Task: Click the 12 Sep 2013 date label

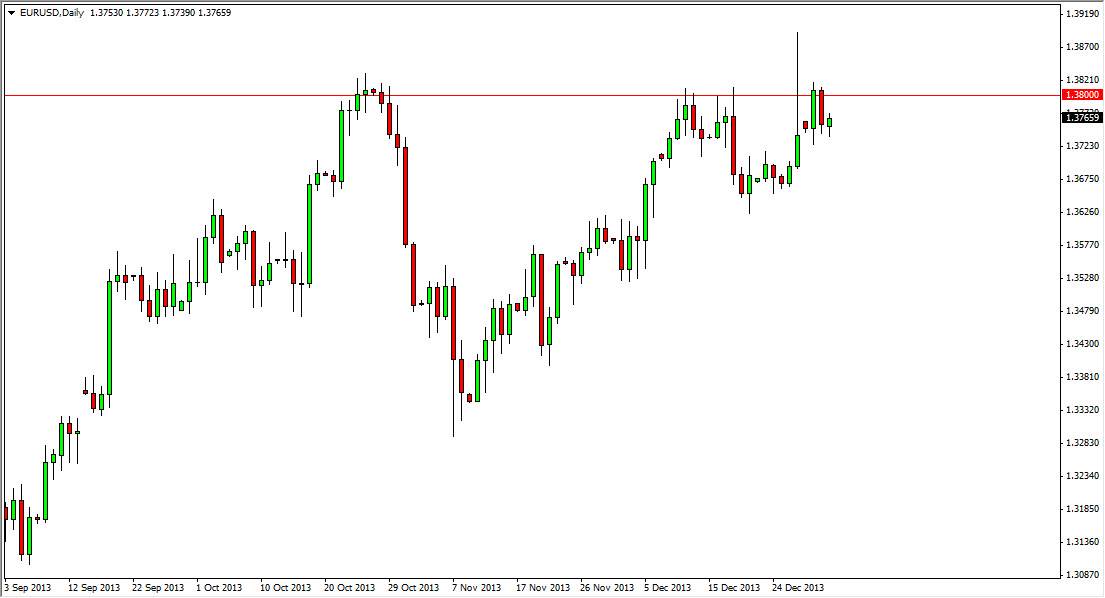Action: pos(94,587)
